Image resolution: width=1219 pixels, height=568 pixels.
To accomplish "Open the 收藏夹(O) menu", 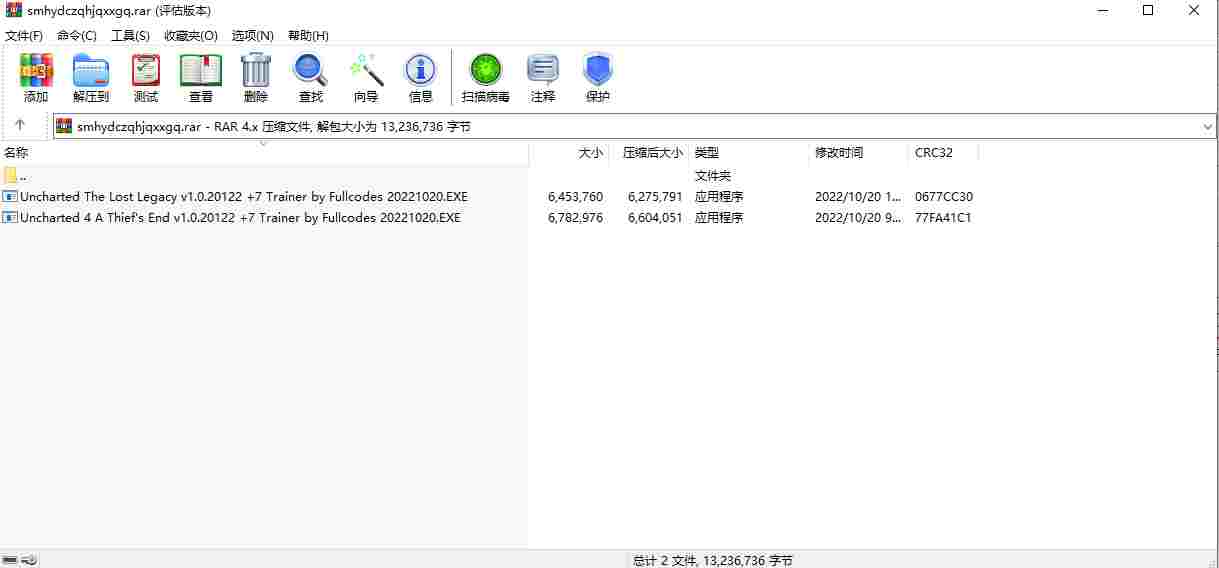I will [x=191, y=35].
